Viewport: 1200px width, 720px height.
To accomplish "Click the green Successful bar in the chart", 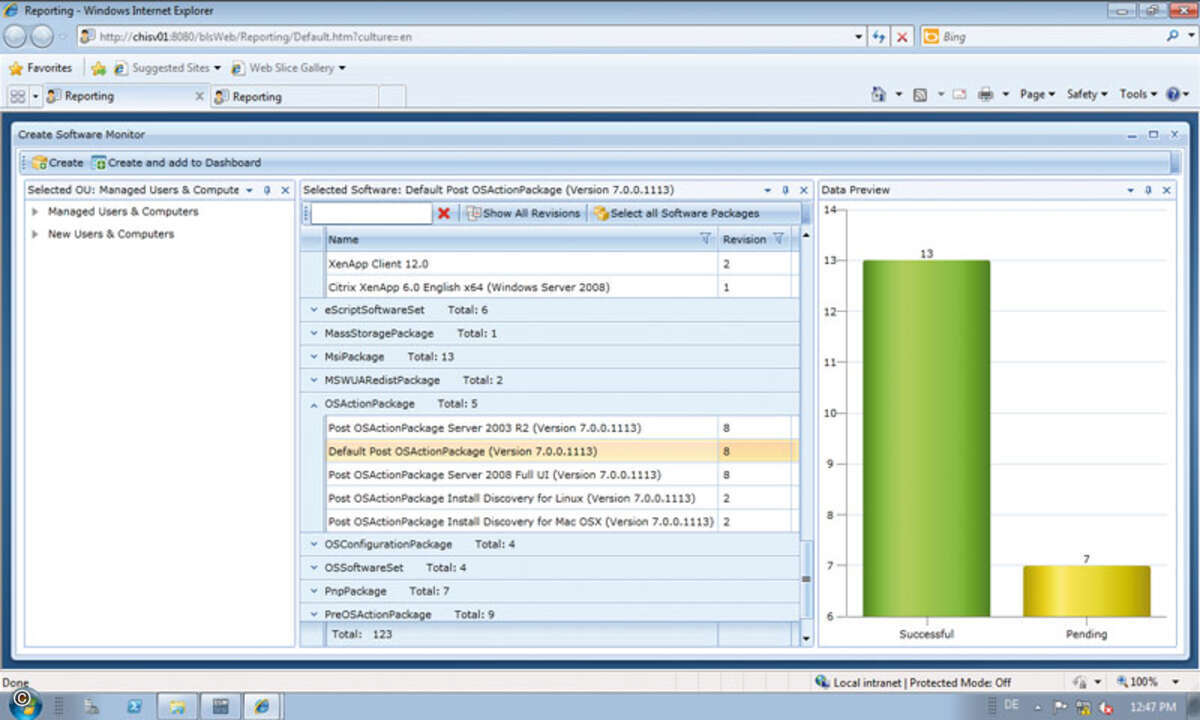I will coord(926,439).
